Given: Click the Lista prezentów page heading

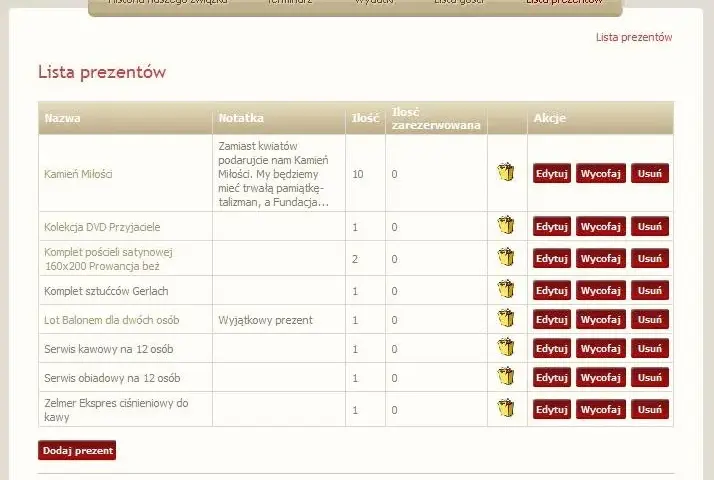Looking at the screenshot, I should (x=102, y=71).
